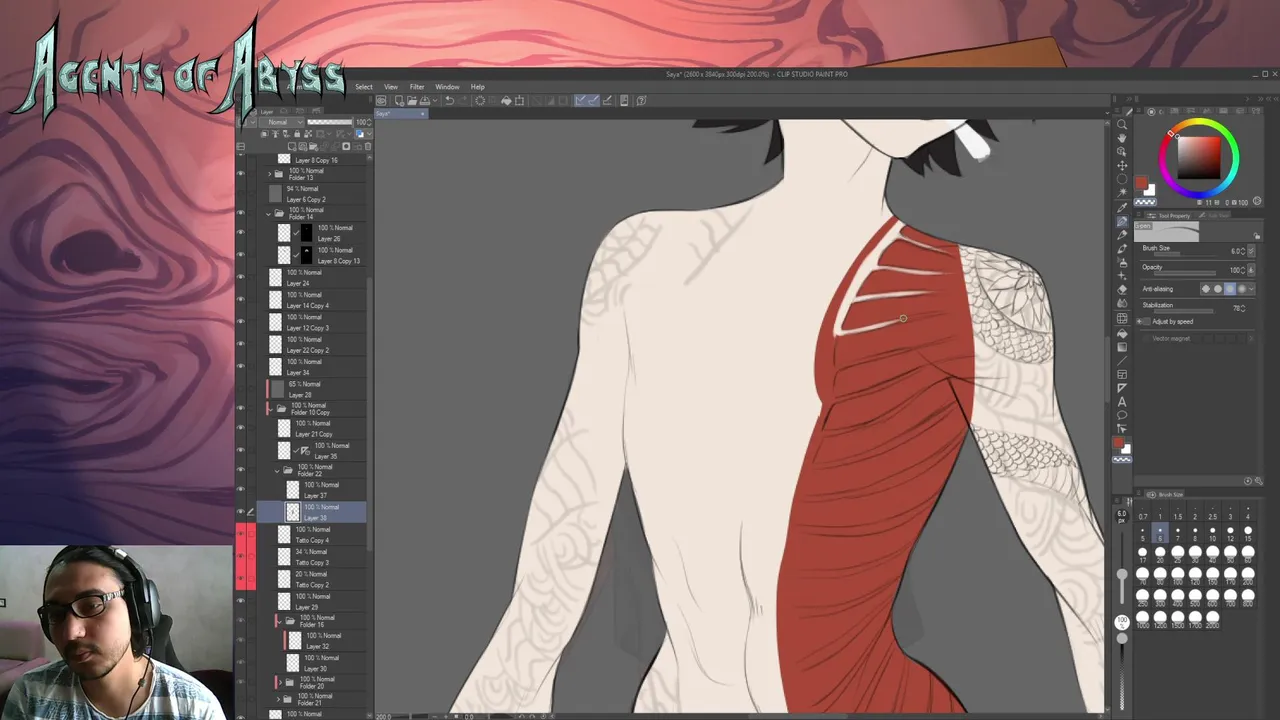Select the Ruler tool
This screenshot has height=720, width=1280.
1122,388
